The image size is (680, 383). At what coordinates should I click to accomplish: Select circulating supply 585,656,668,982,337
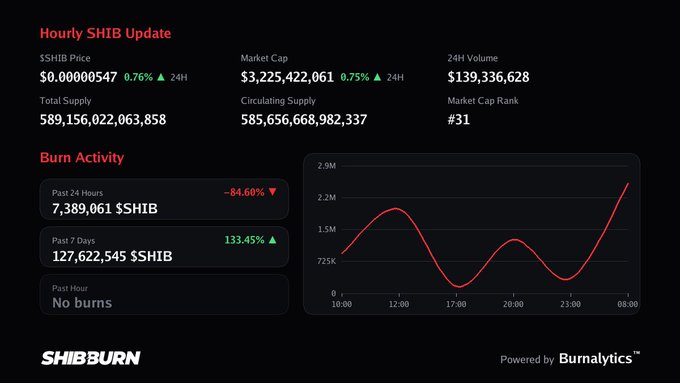point(304,120)
